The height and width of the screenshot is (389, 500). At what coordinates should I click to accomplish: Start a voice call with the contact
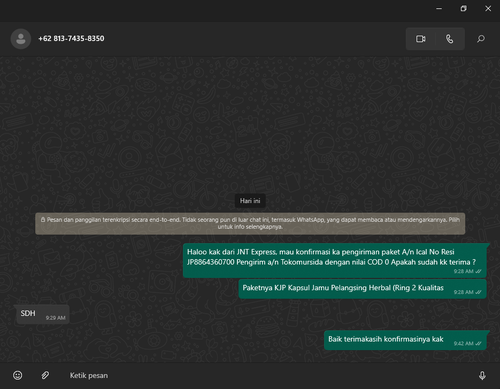click(x=450, y=39)
